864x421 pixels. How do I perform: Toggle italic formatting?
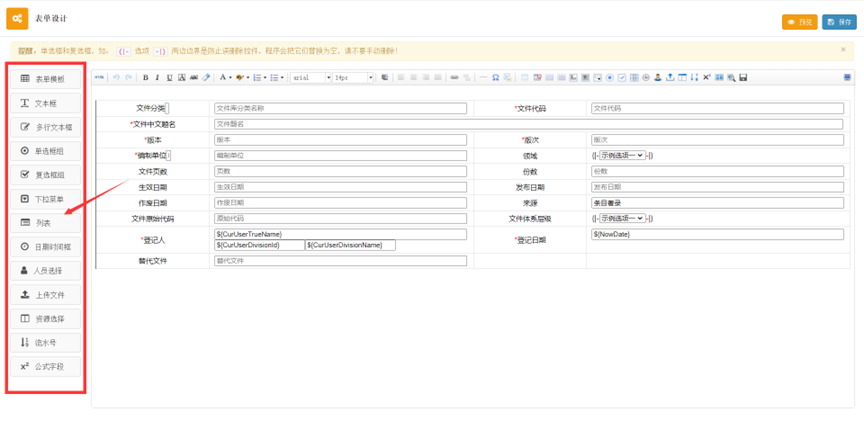coord(157,78)
